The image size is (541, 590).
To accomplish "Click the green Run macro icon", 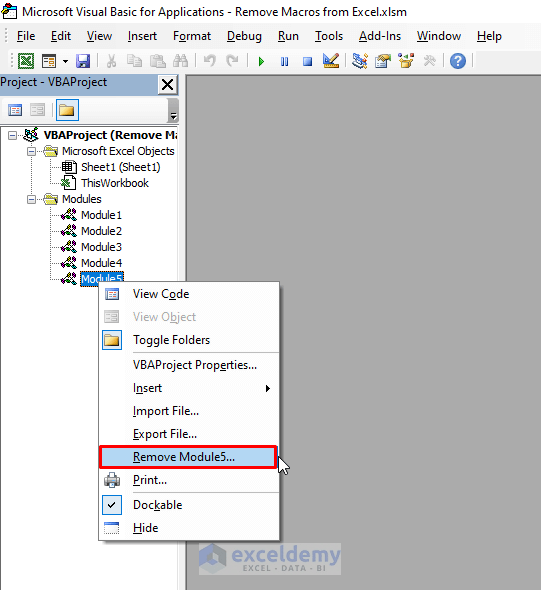I will [261, 61].
